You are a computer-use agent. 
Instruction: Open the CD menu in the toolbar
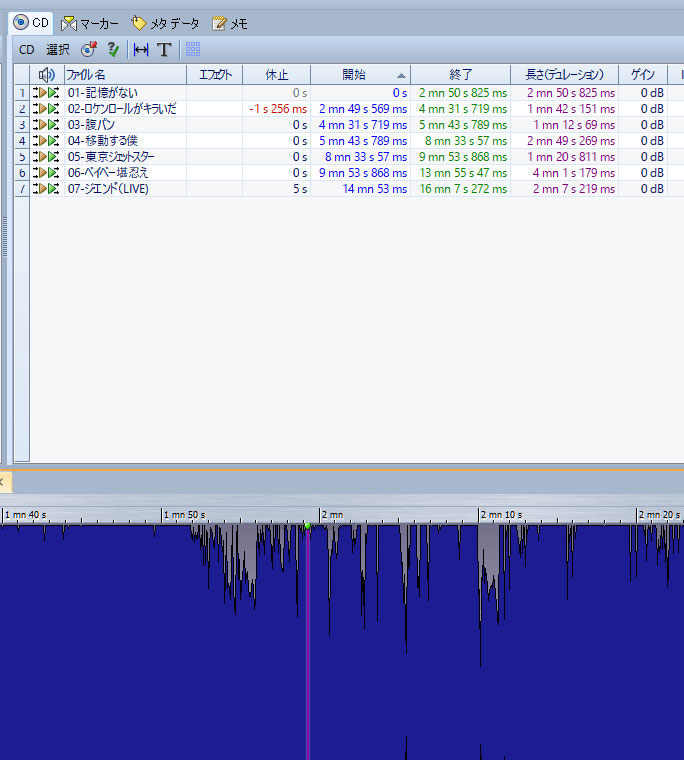tap(27, 49)
